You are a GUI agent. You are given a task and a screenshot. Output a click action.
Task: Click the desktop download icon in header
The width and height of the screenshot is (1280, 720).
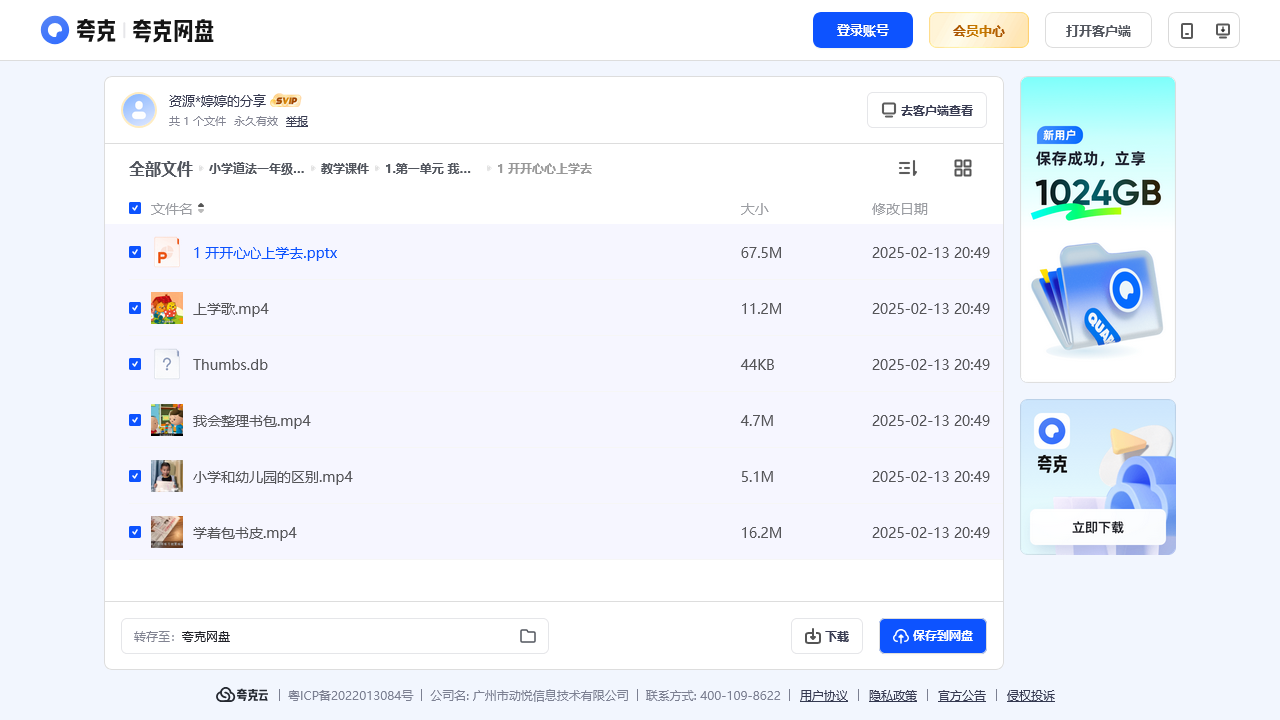(x=1222, y=30)
